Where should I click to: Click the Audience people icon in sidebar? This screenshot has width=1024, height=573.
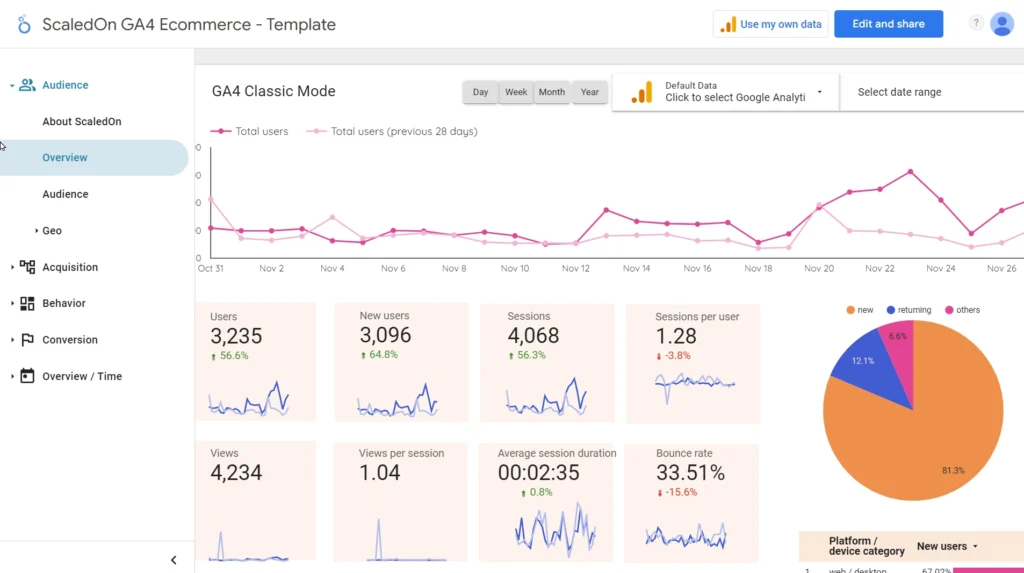pyautogui.click(x=27, y=85)
